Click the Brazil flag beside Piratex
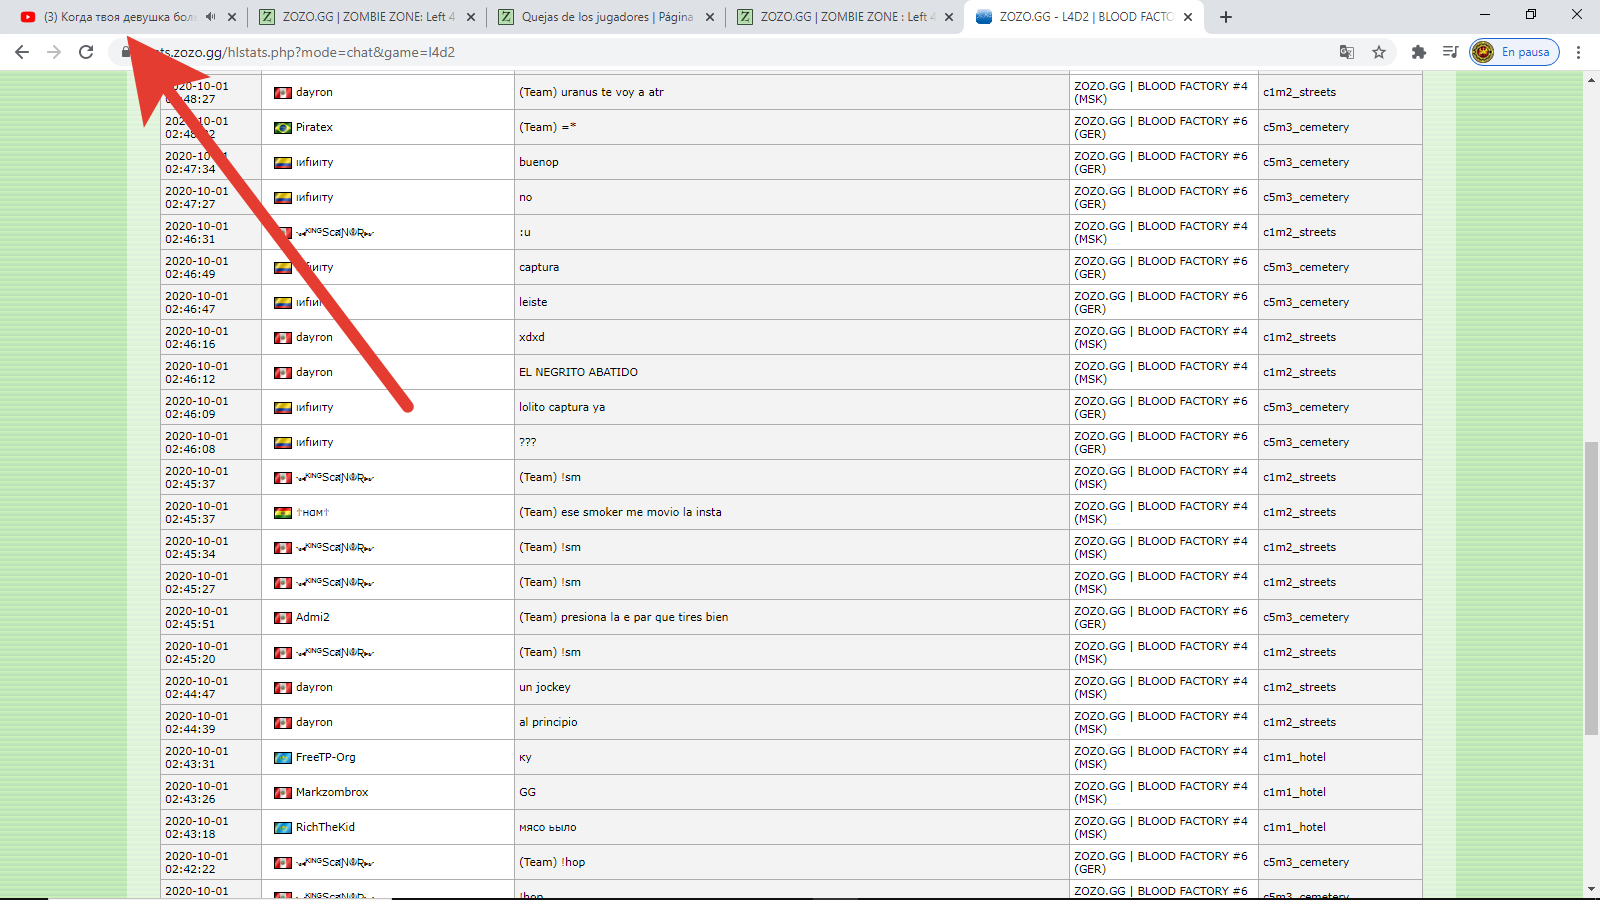The width and height of the screenshot is (1600, 900). click(x=283, y=128)
